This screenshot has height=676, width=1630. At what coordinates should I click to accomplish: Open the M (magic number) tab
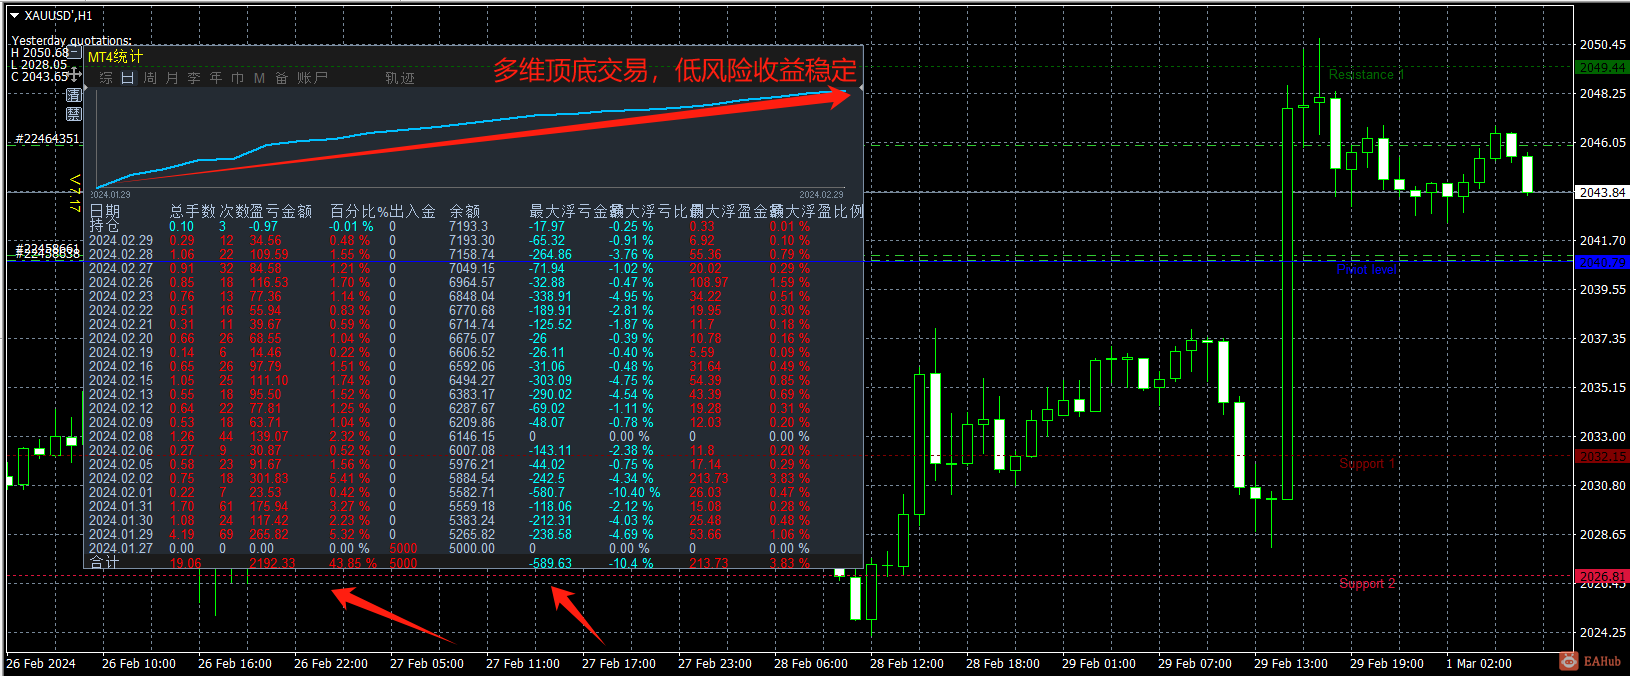click(259, 78)
